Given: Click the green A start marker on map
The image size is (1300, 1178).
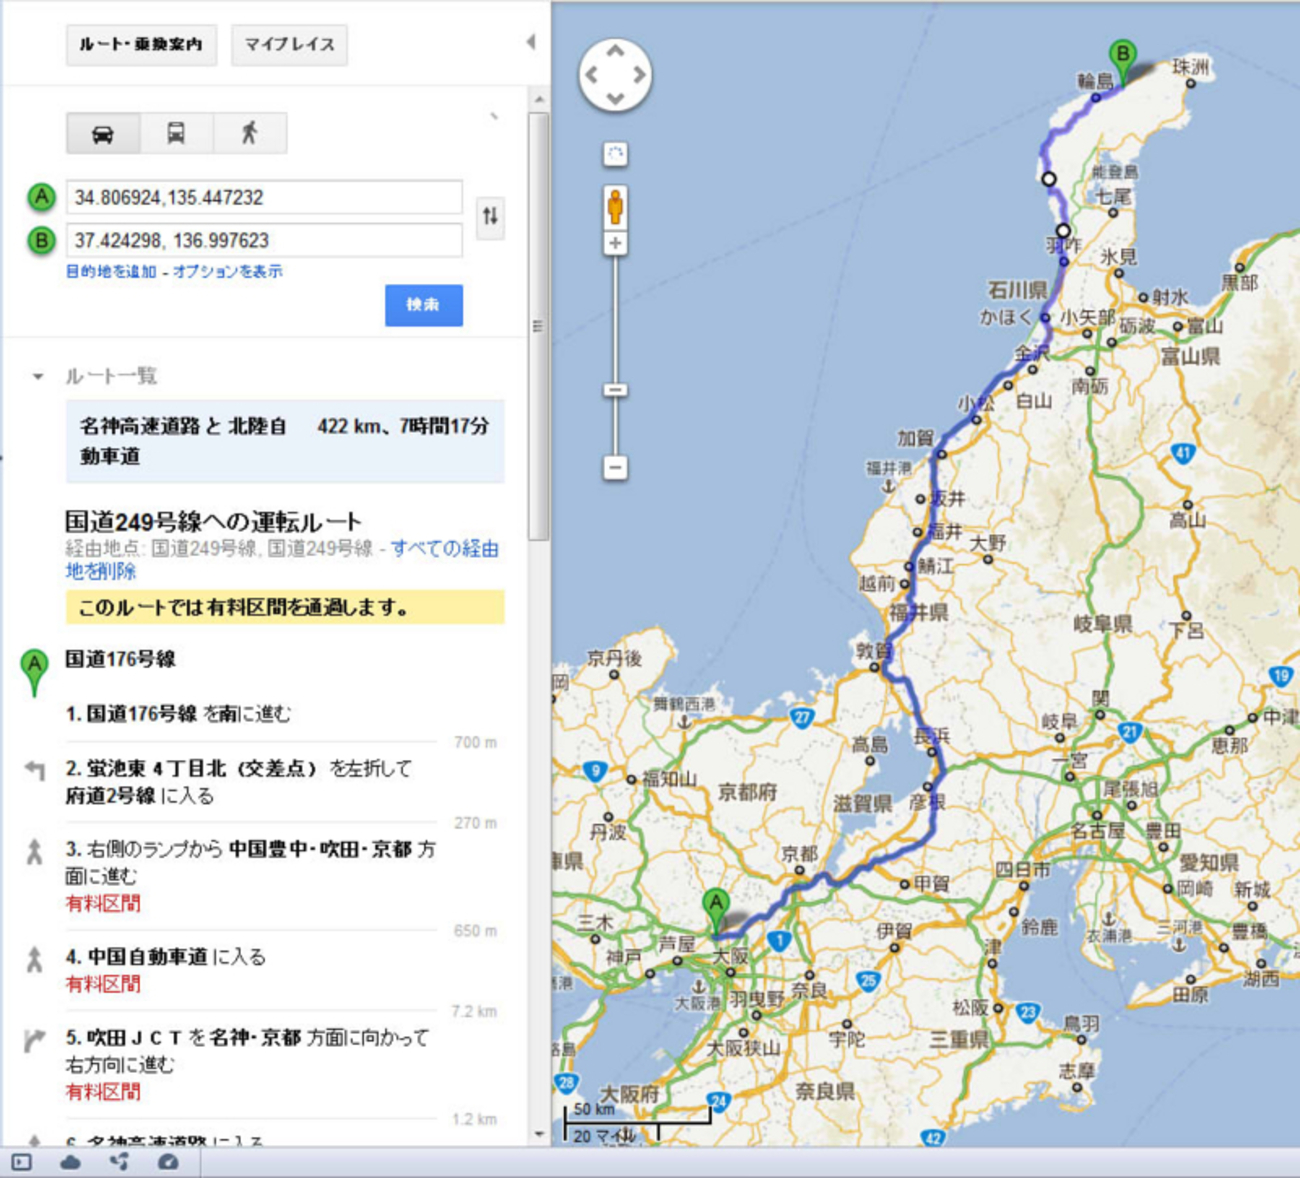Looking at the screenshot, I should point(716,909).
